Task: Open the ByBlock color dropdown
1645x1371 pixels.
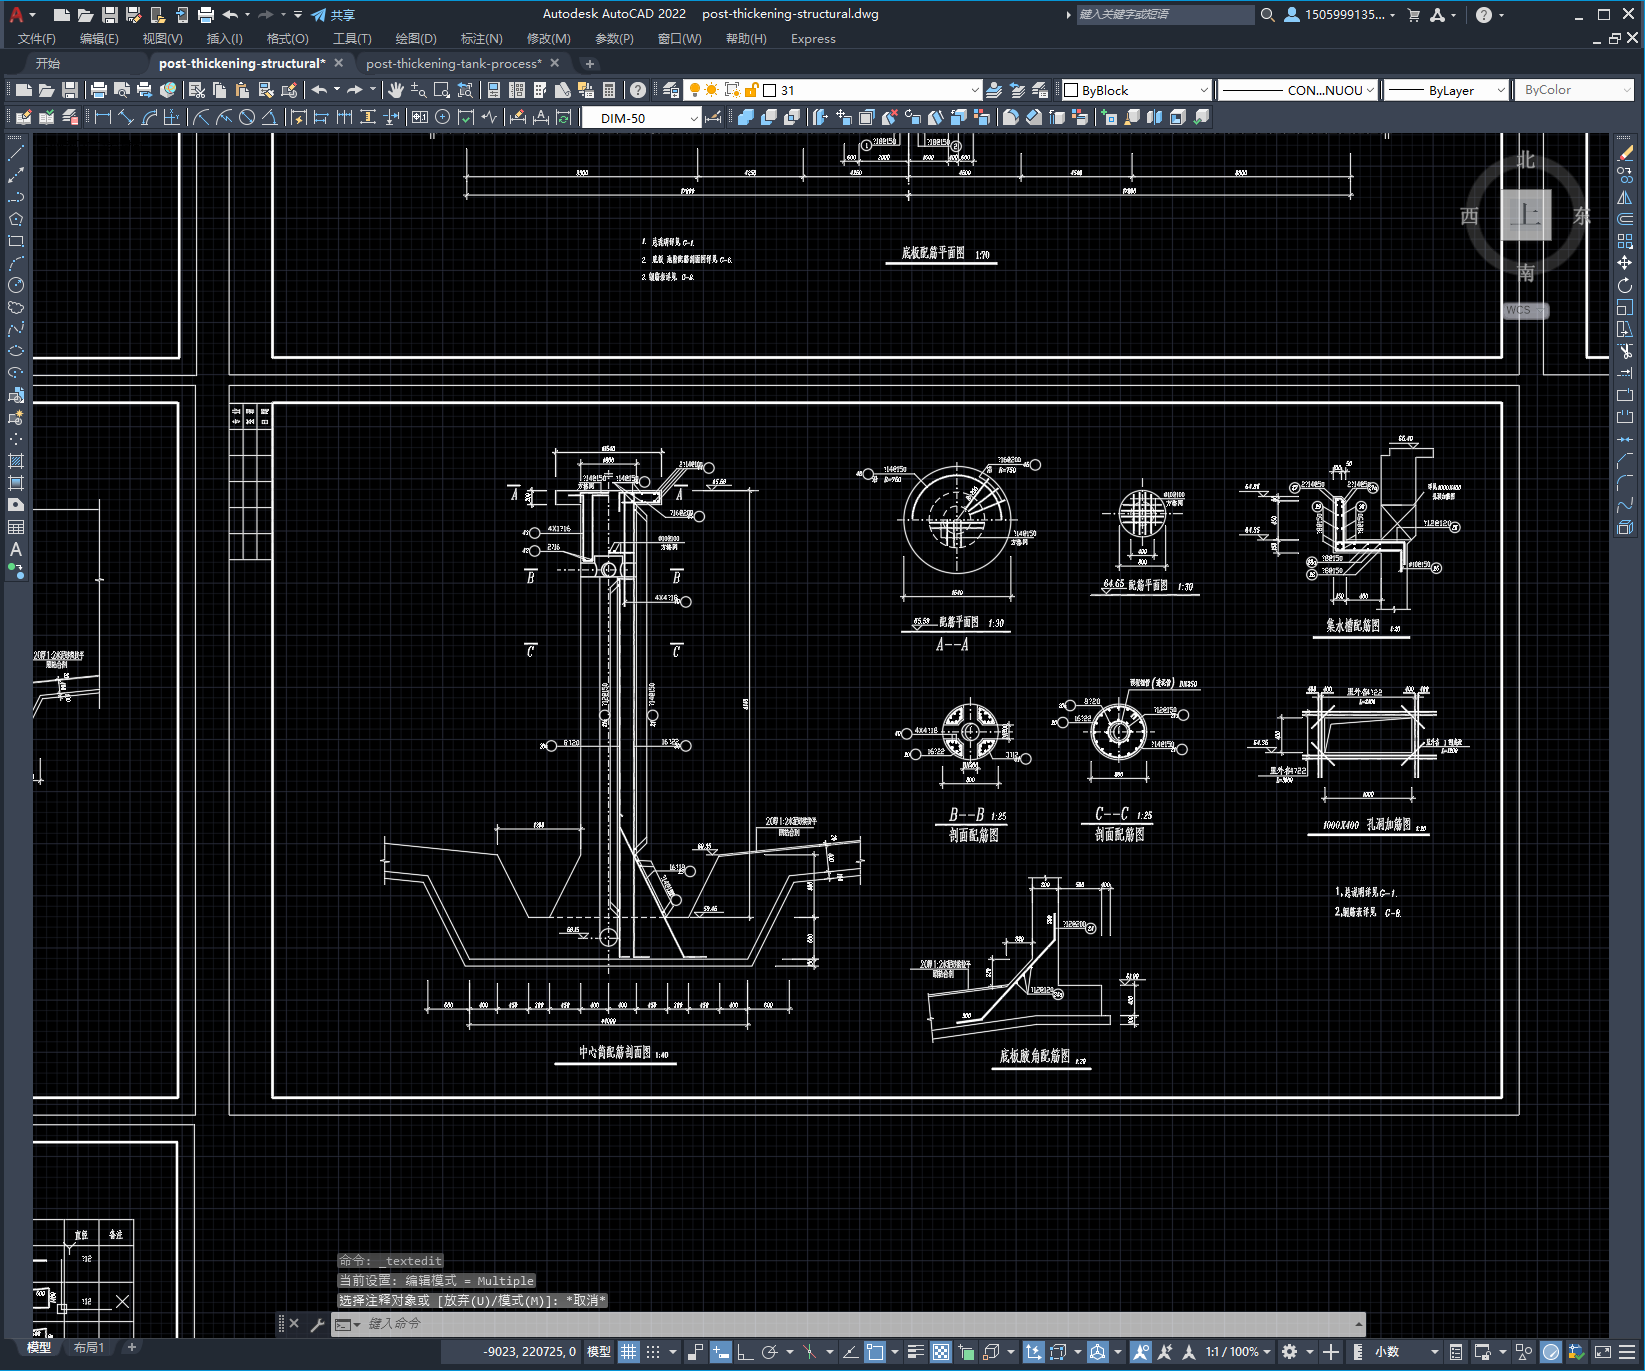Action: [1136, 90]
